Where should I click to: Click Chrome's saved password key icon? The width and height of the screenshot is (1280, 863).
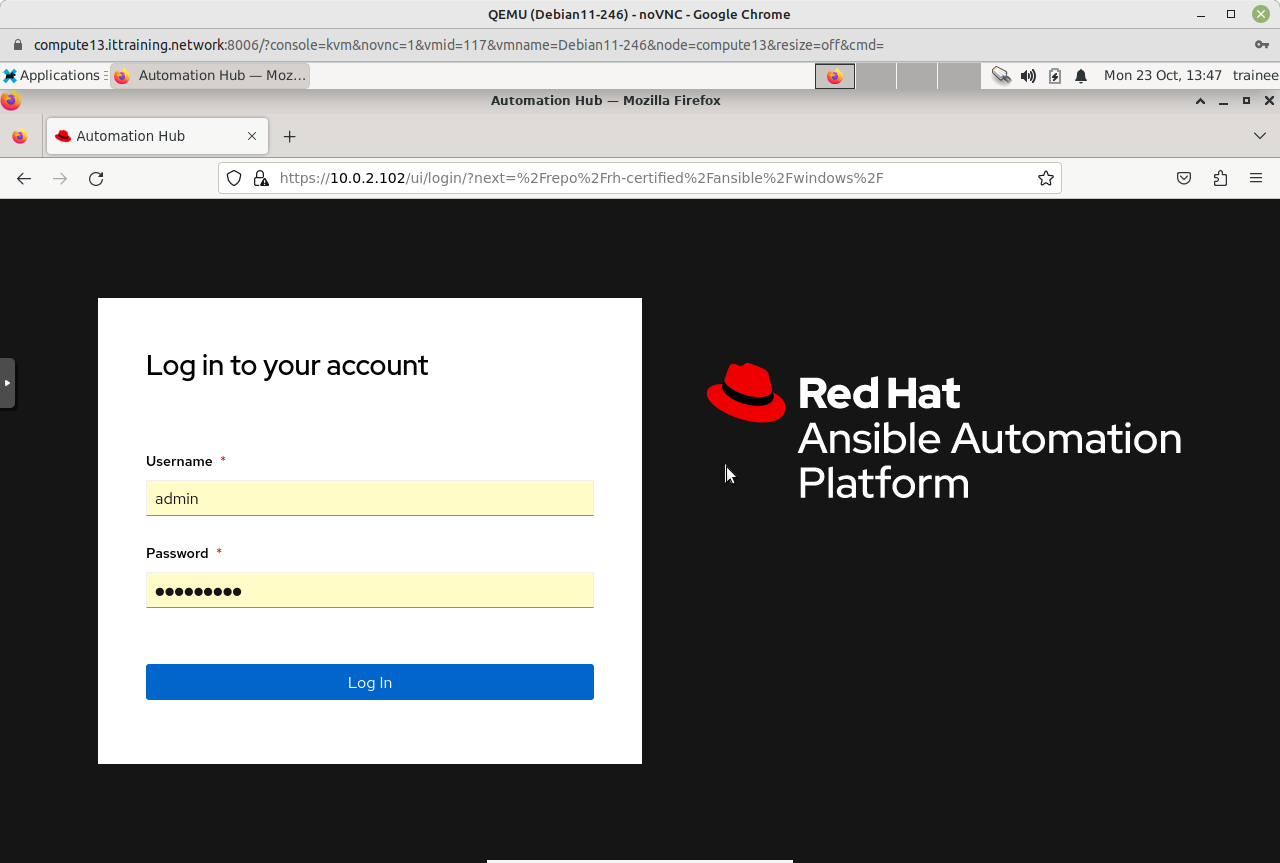(1261, 45)
